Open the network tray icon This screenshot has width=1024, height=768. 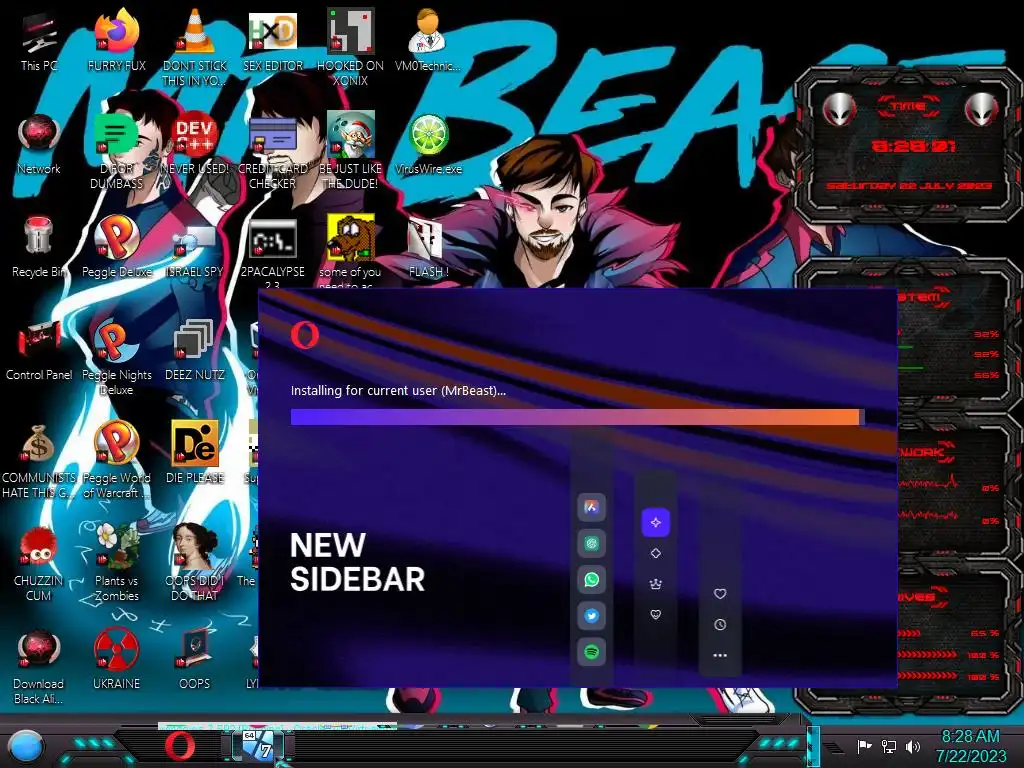(888, 746)
